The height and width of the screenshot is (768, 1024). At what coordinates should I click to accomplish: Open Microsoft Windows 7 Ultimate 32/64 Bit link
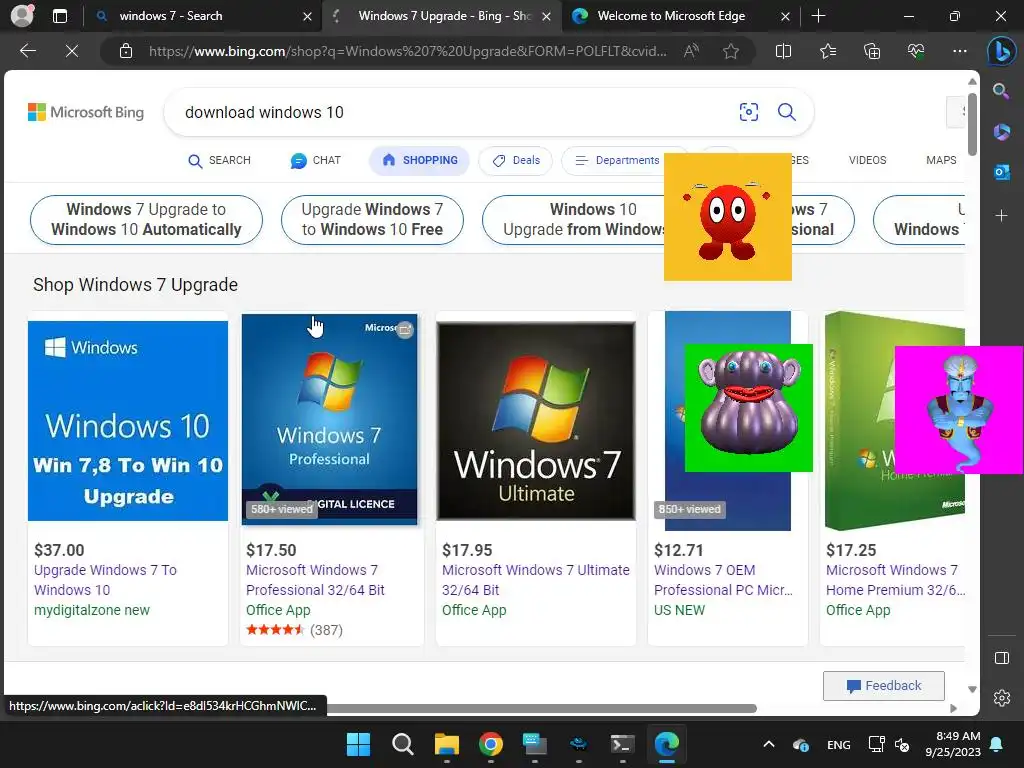(x=536, y=580)
